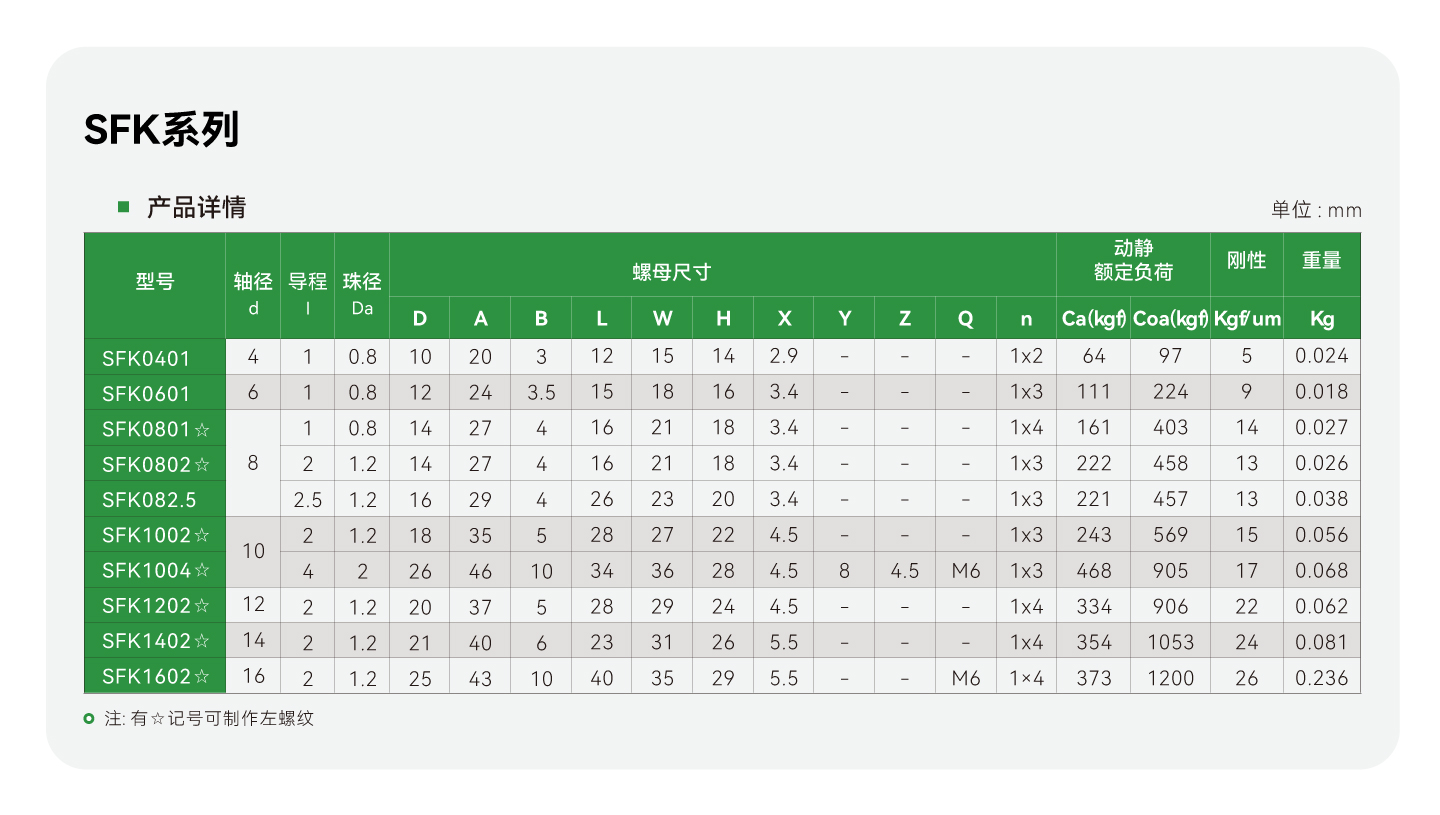Click the star next to SFK1402
The height and width of the screenshot is (815, 1440).
point(203,642)
